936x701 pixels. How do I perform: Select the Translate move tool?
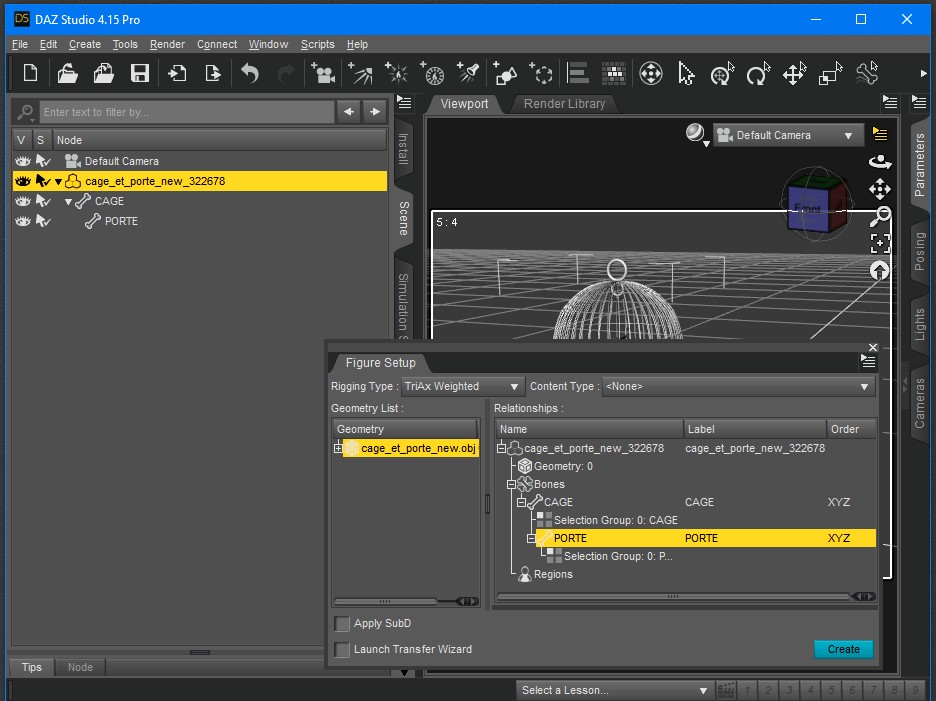(795, 73)
